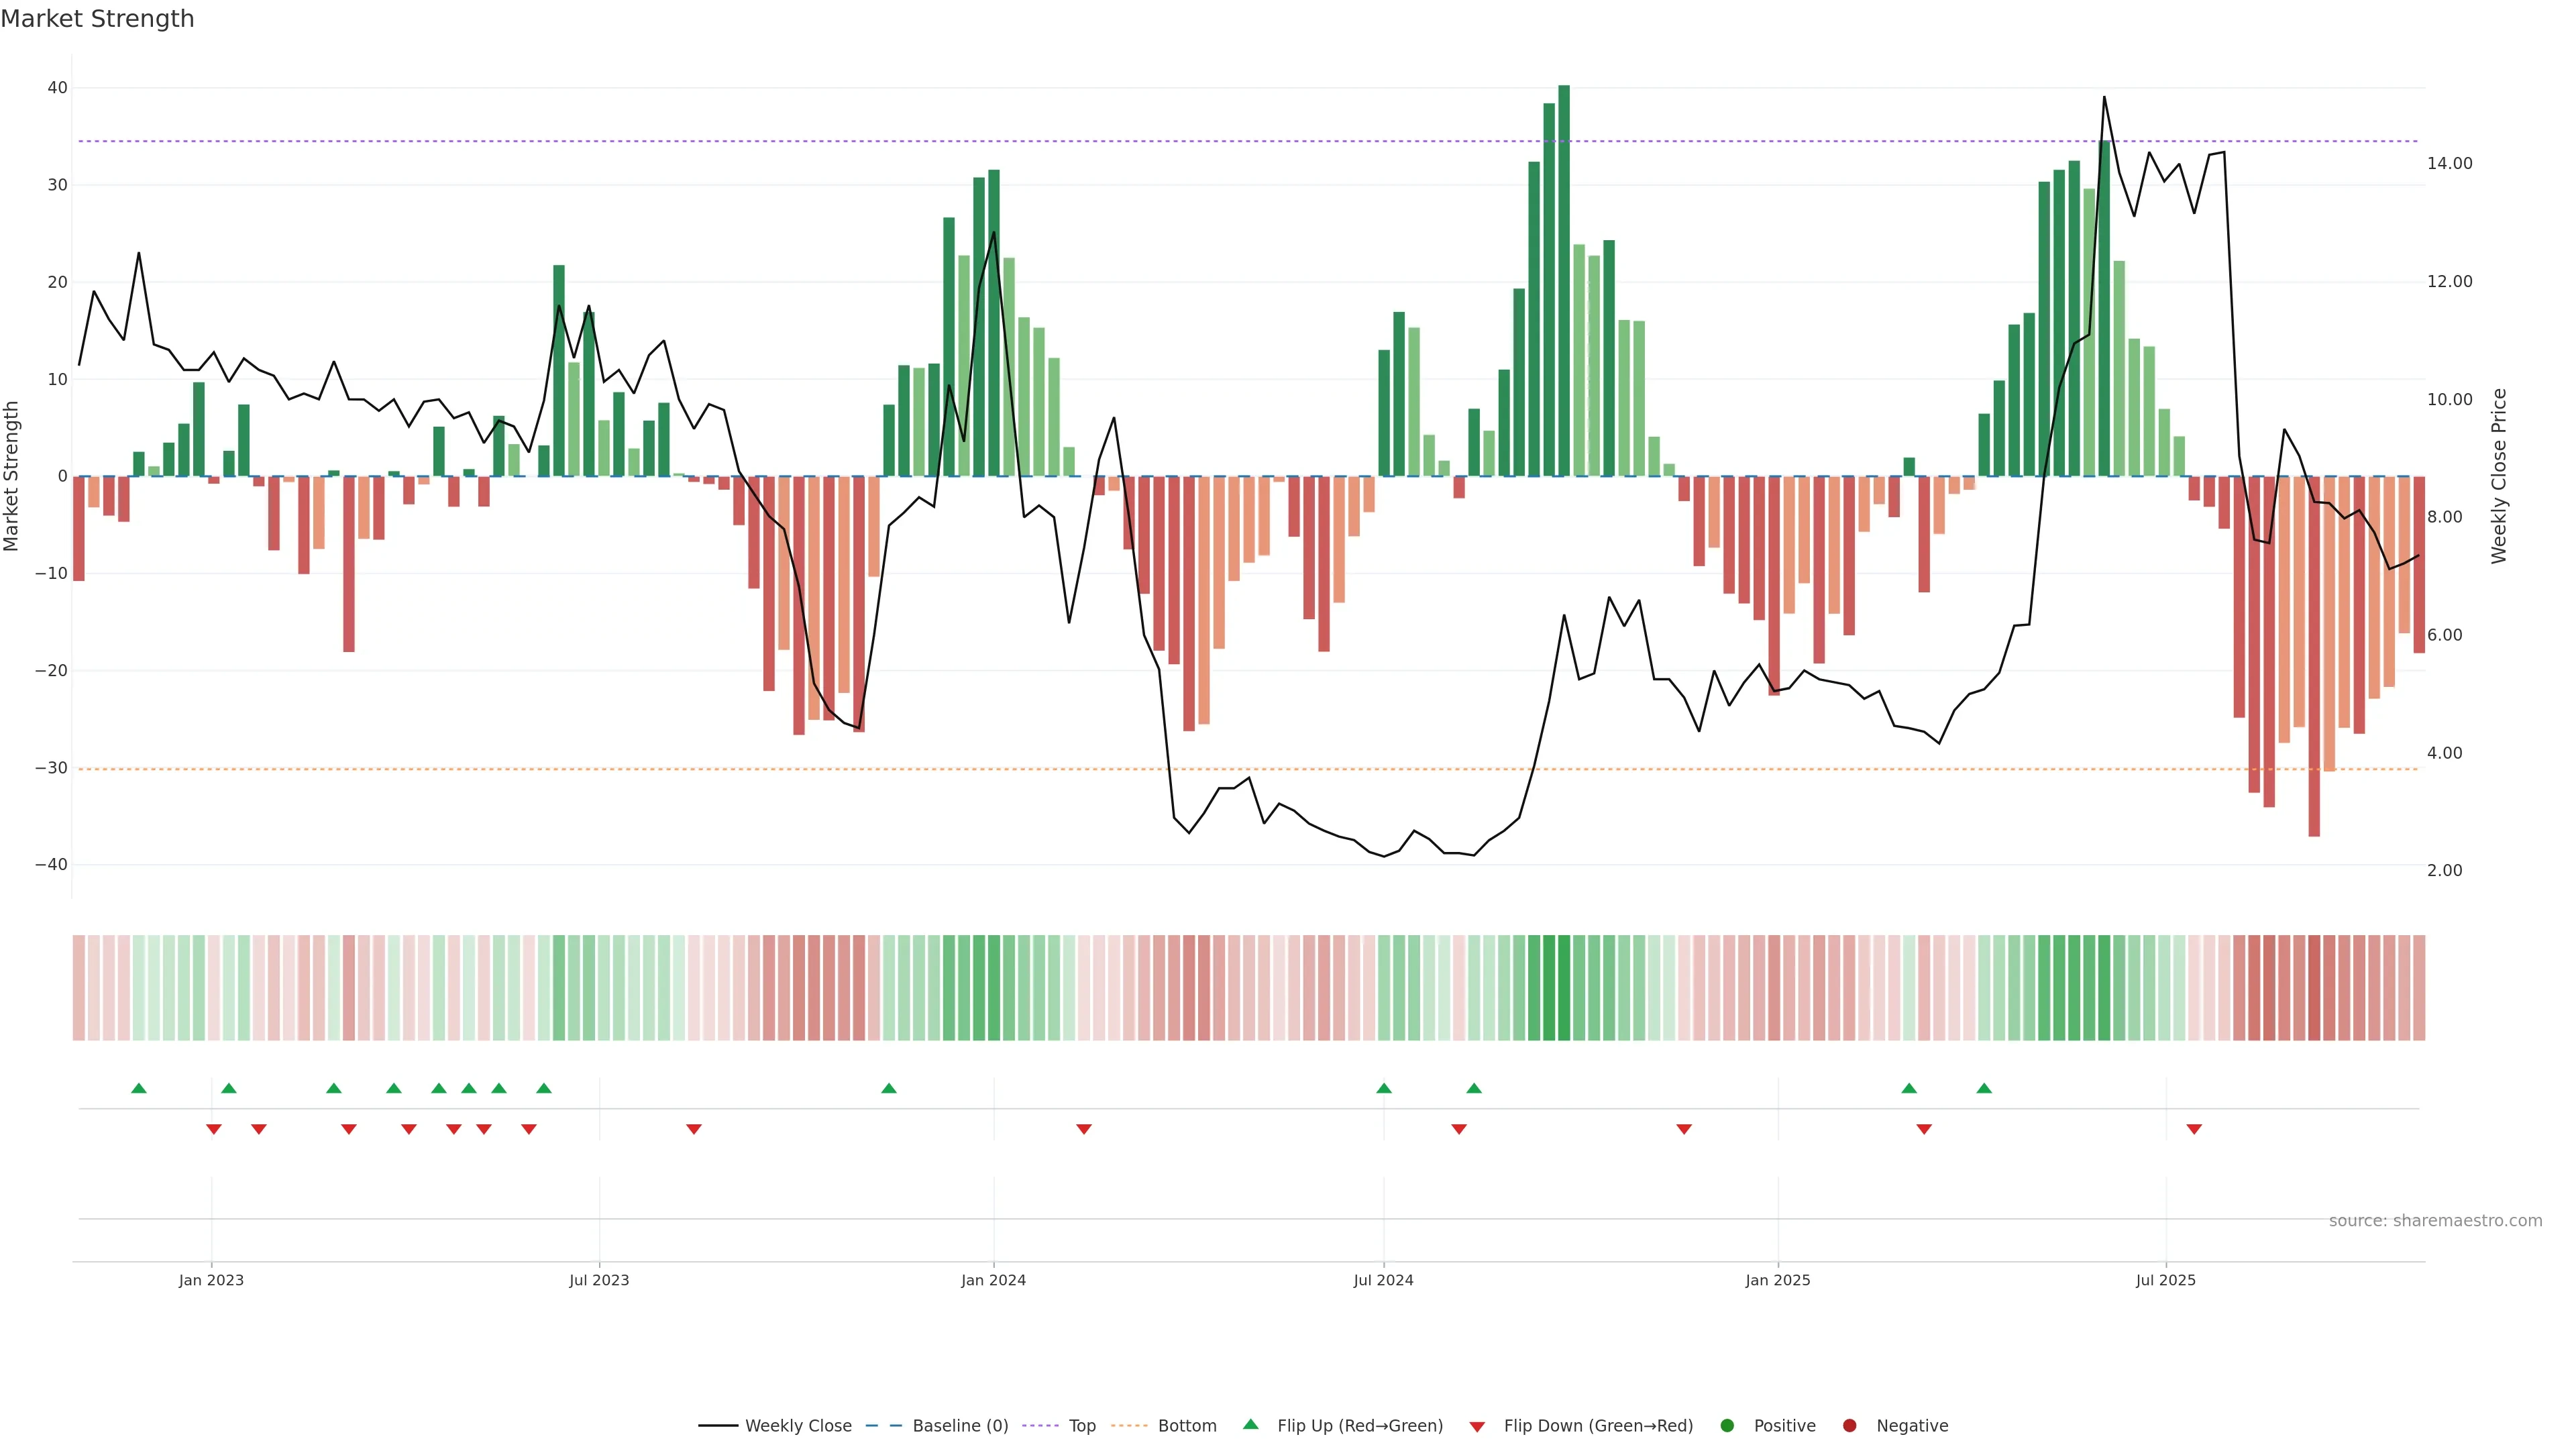Click the flip-up marker at Jul 2024
This screenshot has height=1449, width=2576.
pyautogui.click(x=1384, y=1088)
